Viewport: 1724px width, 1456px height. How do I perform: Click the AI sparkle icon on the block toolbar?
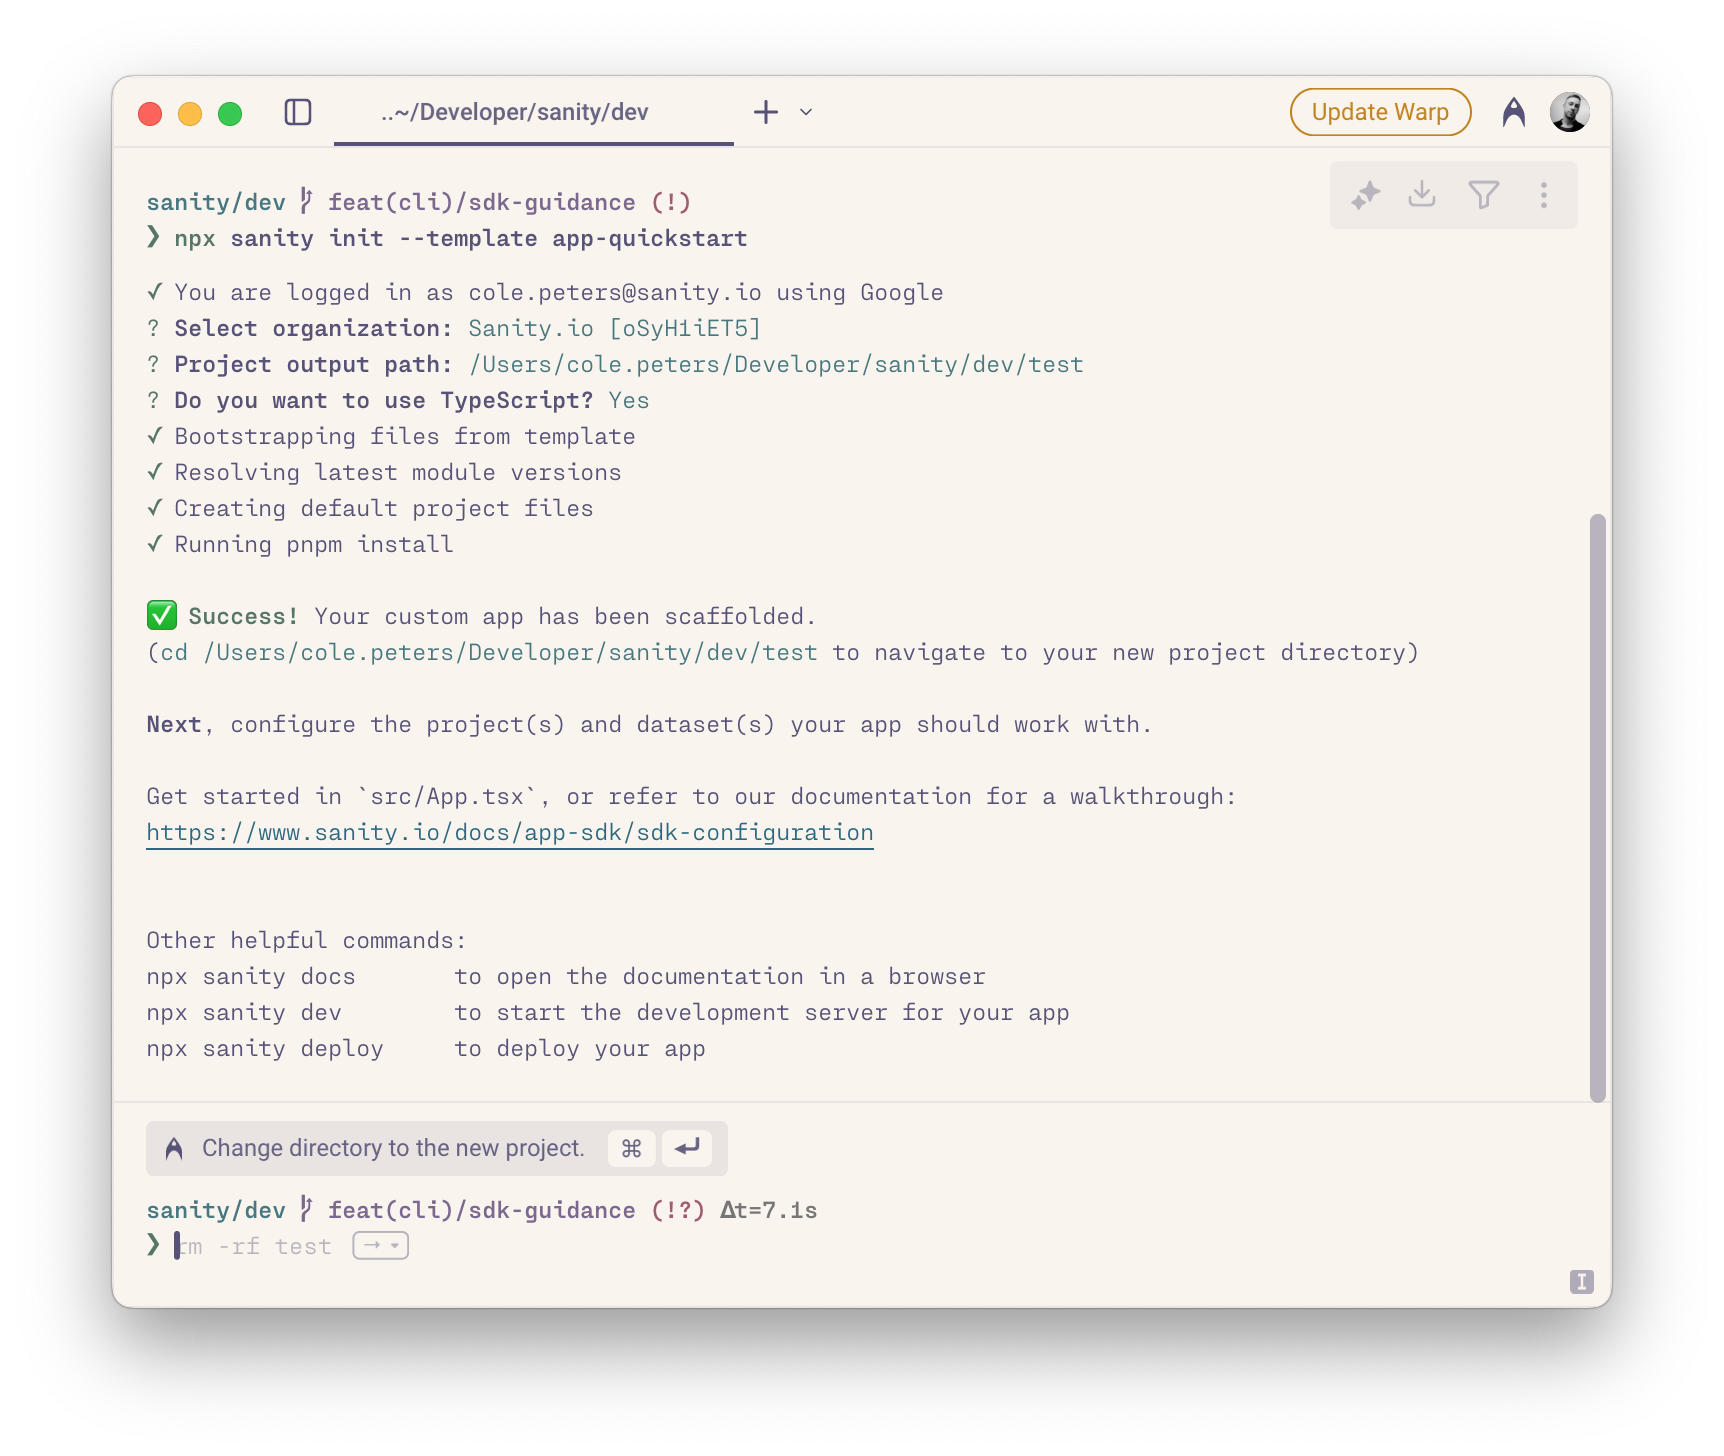1365,195
